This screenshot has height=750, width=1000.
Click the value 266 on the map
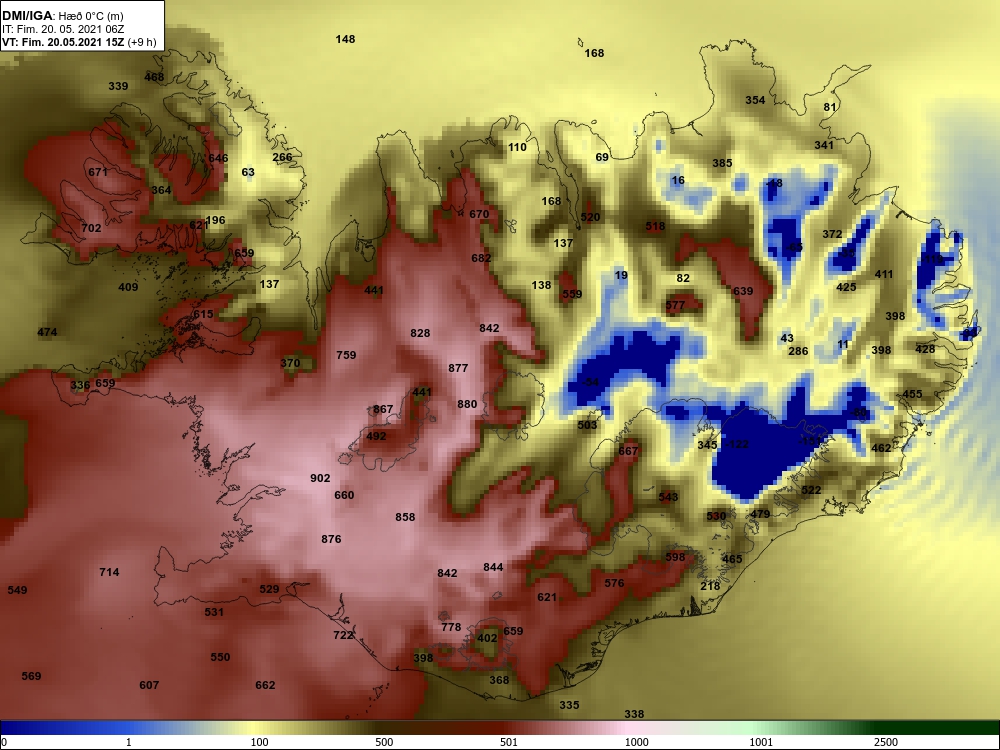pyautogui.click(x=282, y=157)
